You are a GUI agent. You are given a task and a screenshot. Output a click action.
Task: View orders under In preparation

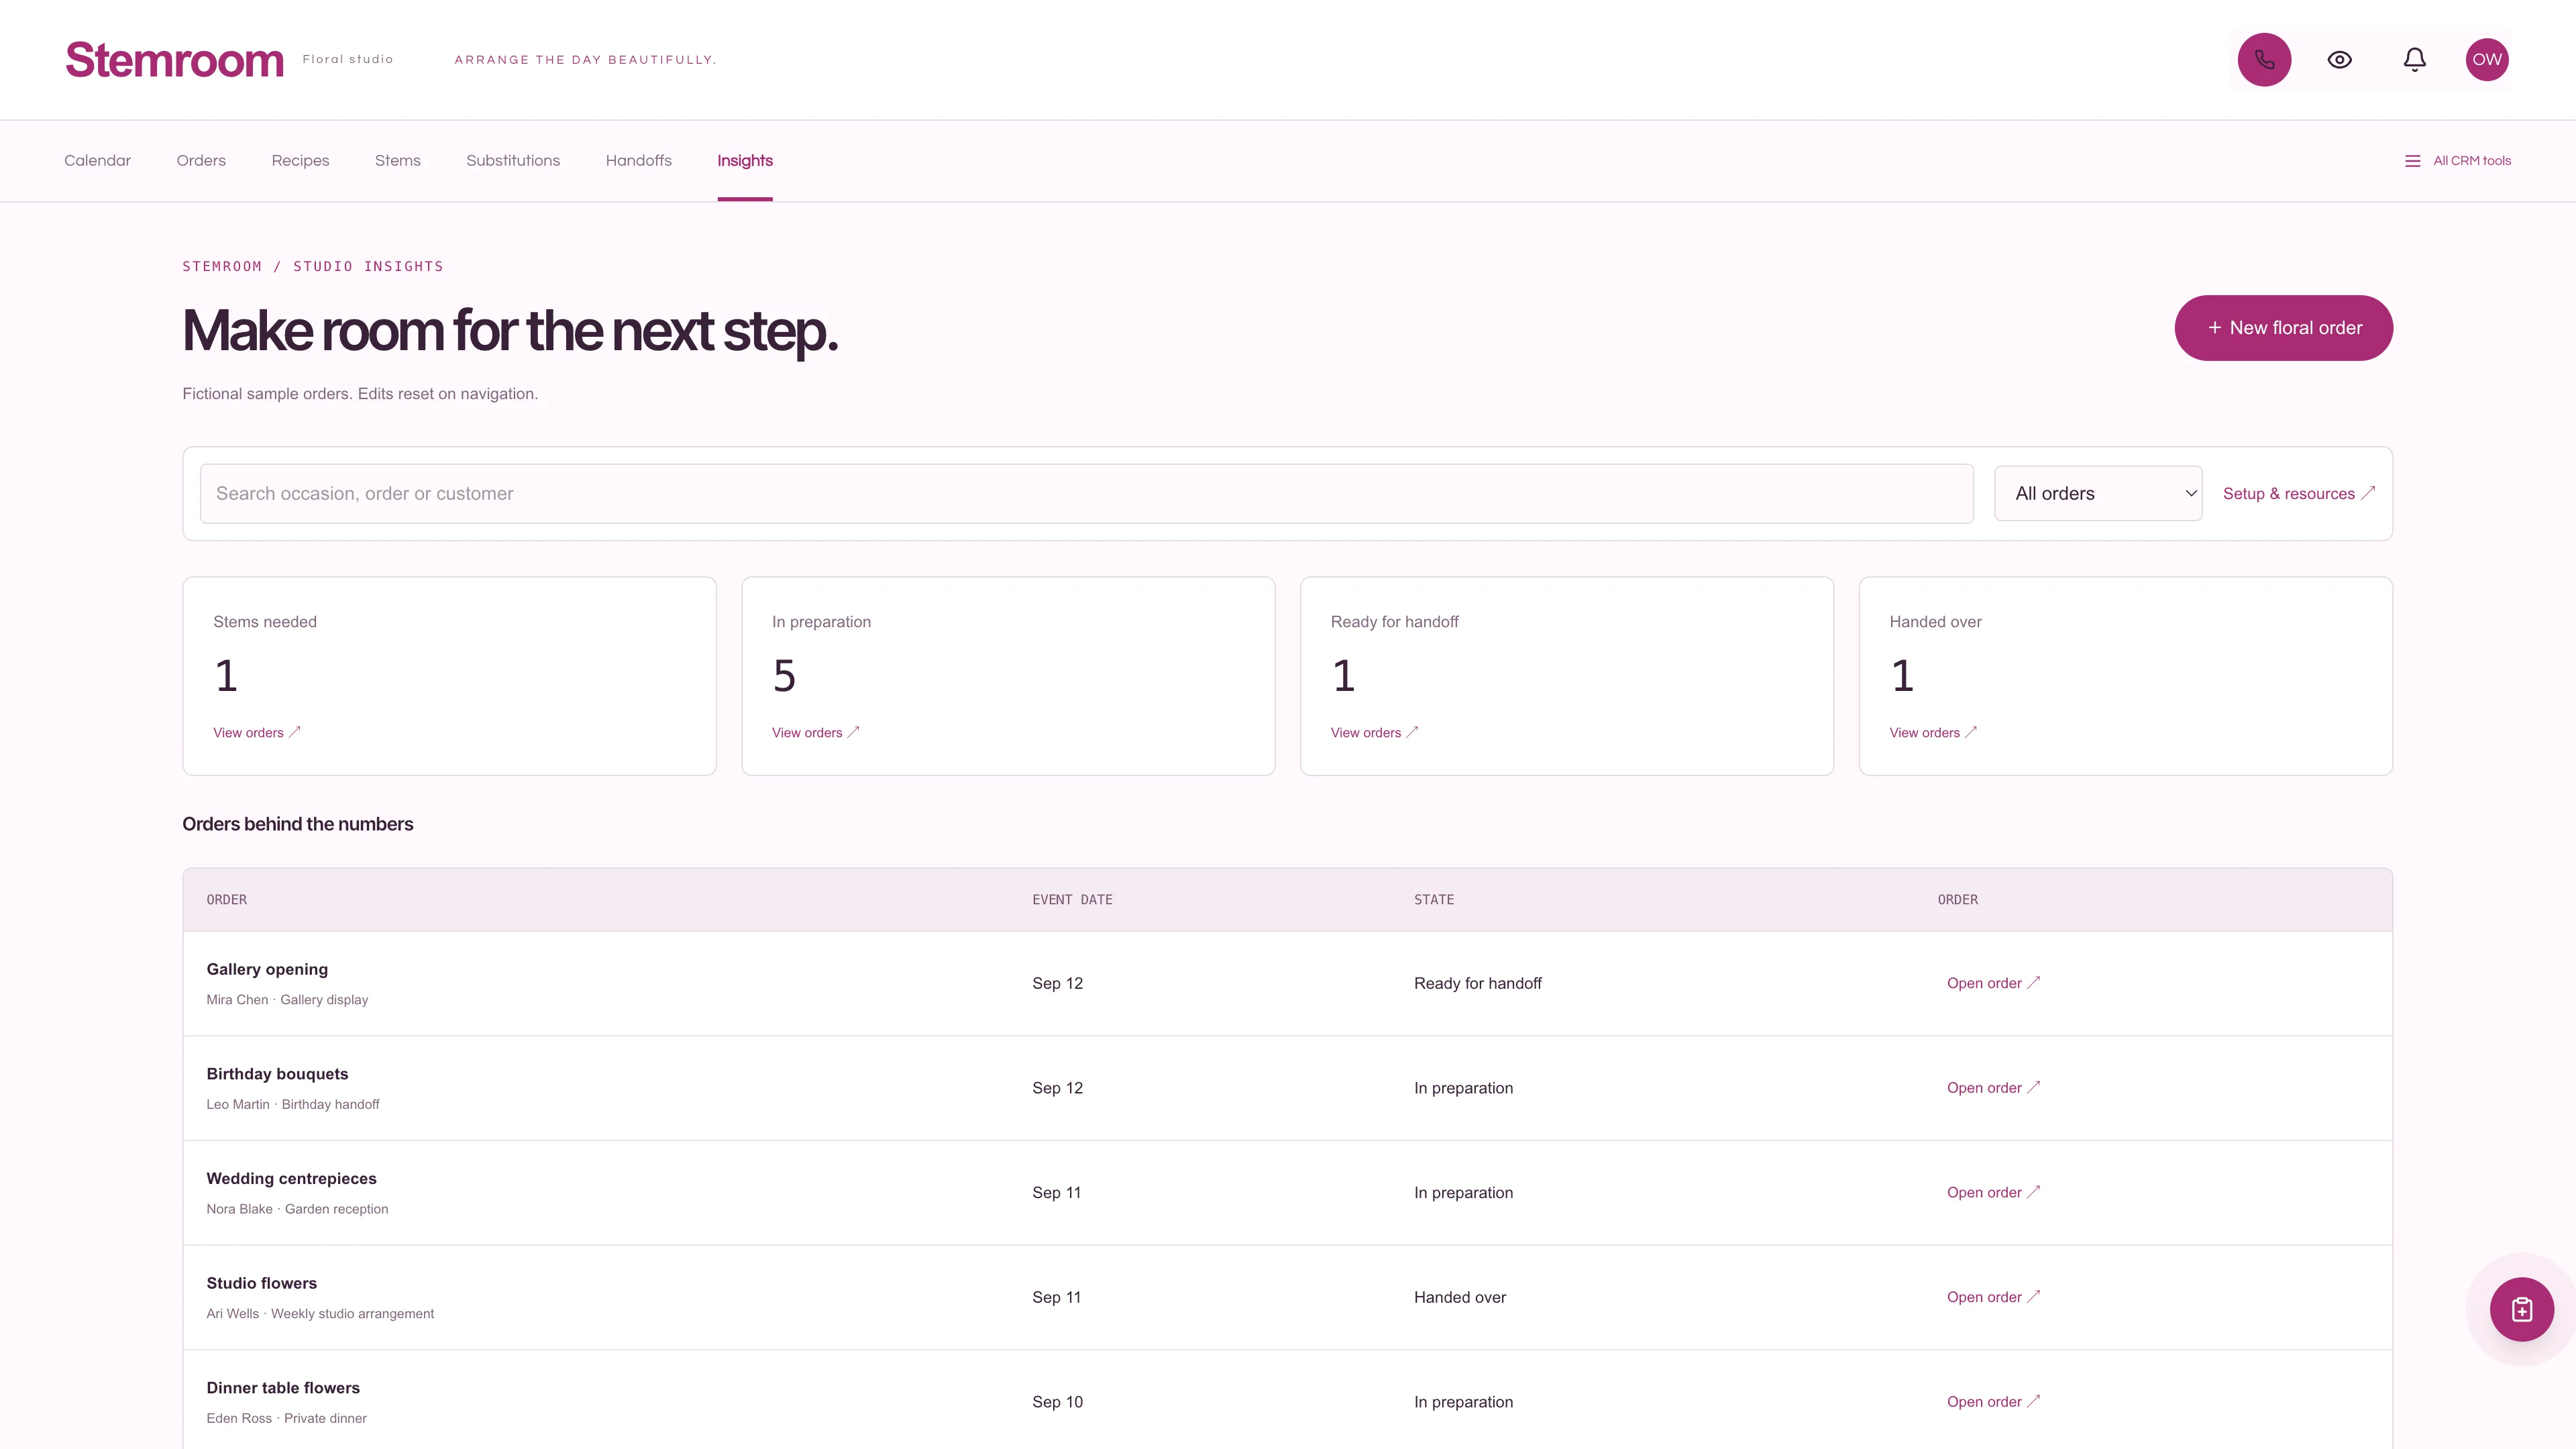pyautogui.click(x=815, y=733)
